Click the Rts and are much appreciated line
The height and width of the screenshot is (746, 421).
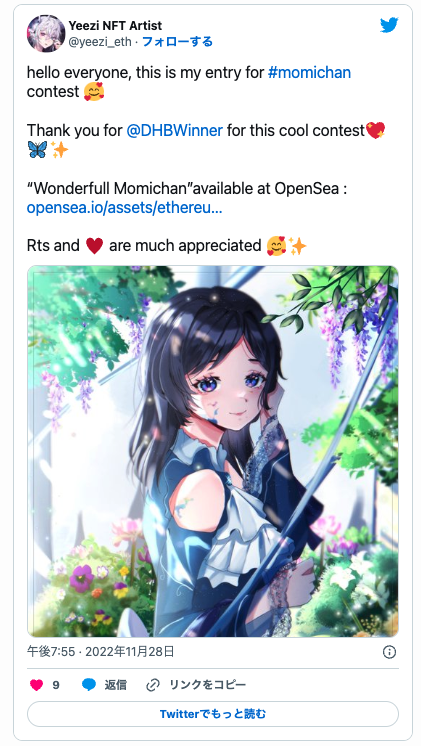point(166,246)
